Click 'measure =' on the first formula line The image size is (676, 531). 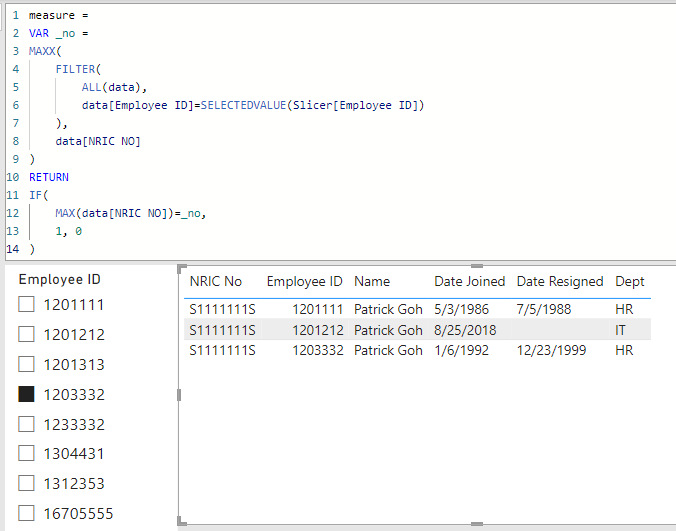[59, 15]
